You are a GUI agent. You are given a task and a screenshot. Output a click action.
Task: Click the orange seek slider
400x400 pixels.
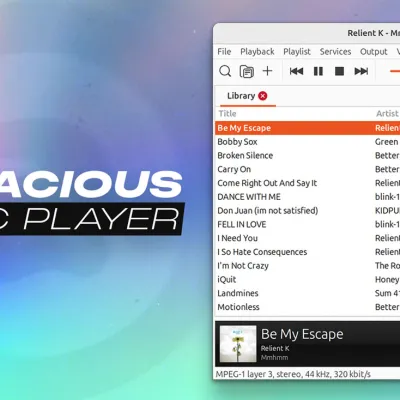click(395, 71)
